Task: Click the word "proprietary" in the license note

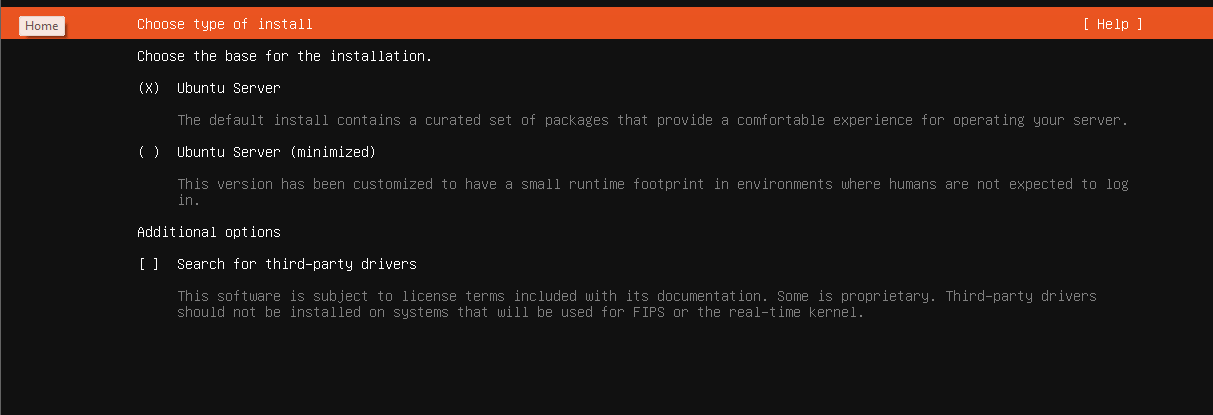Action: (x=880, y=296)
